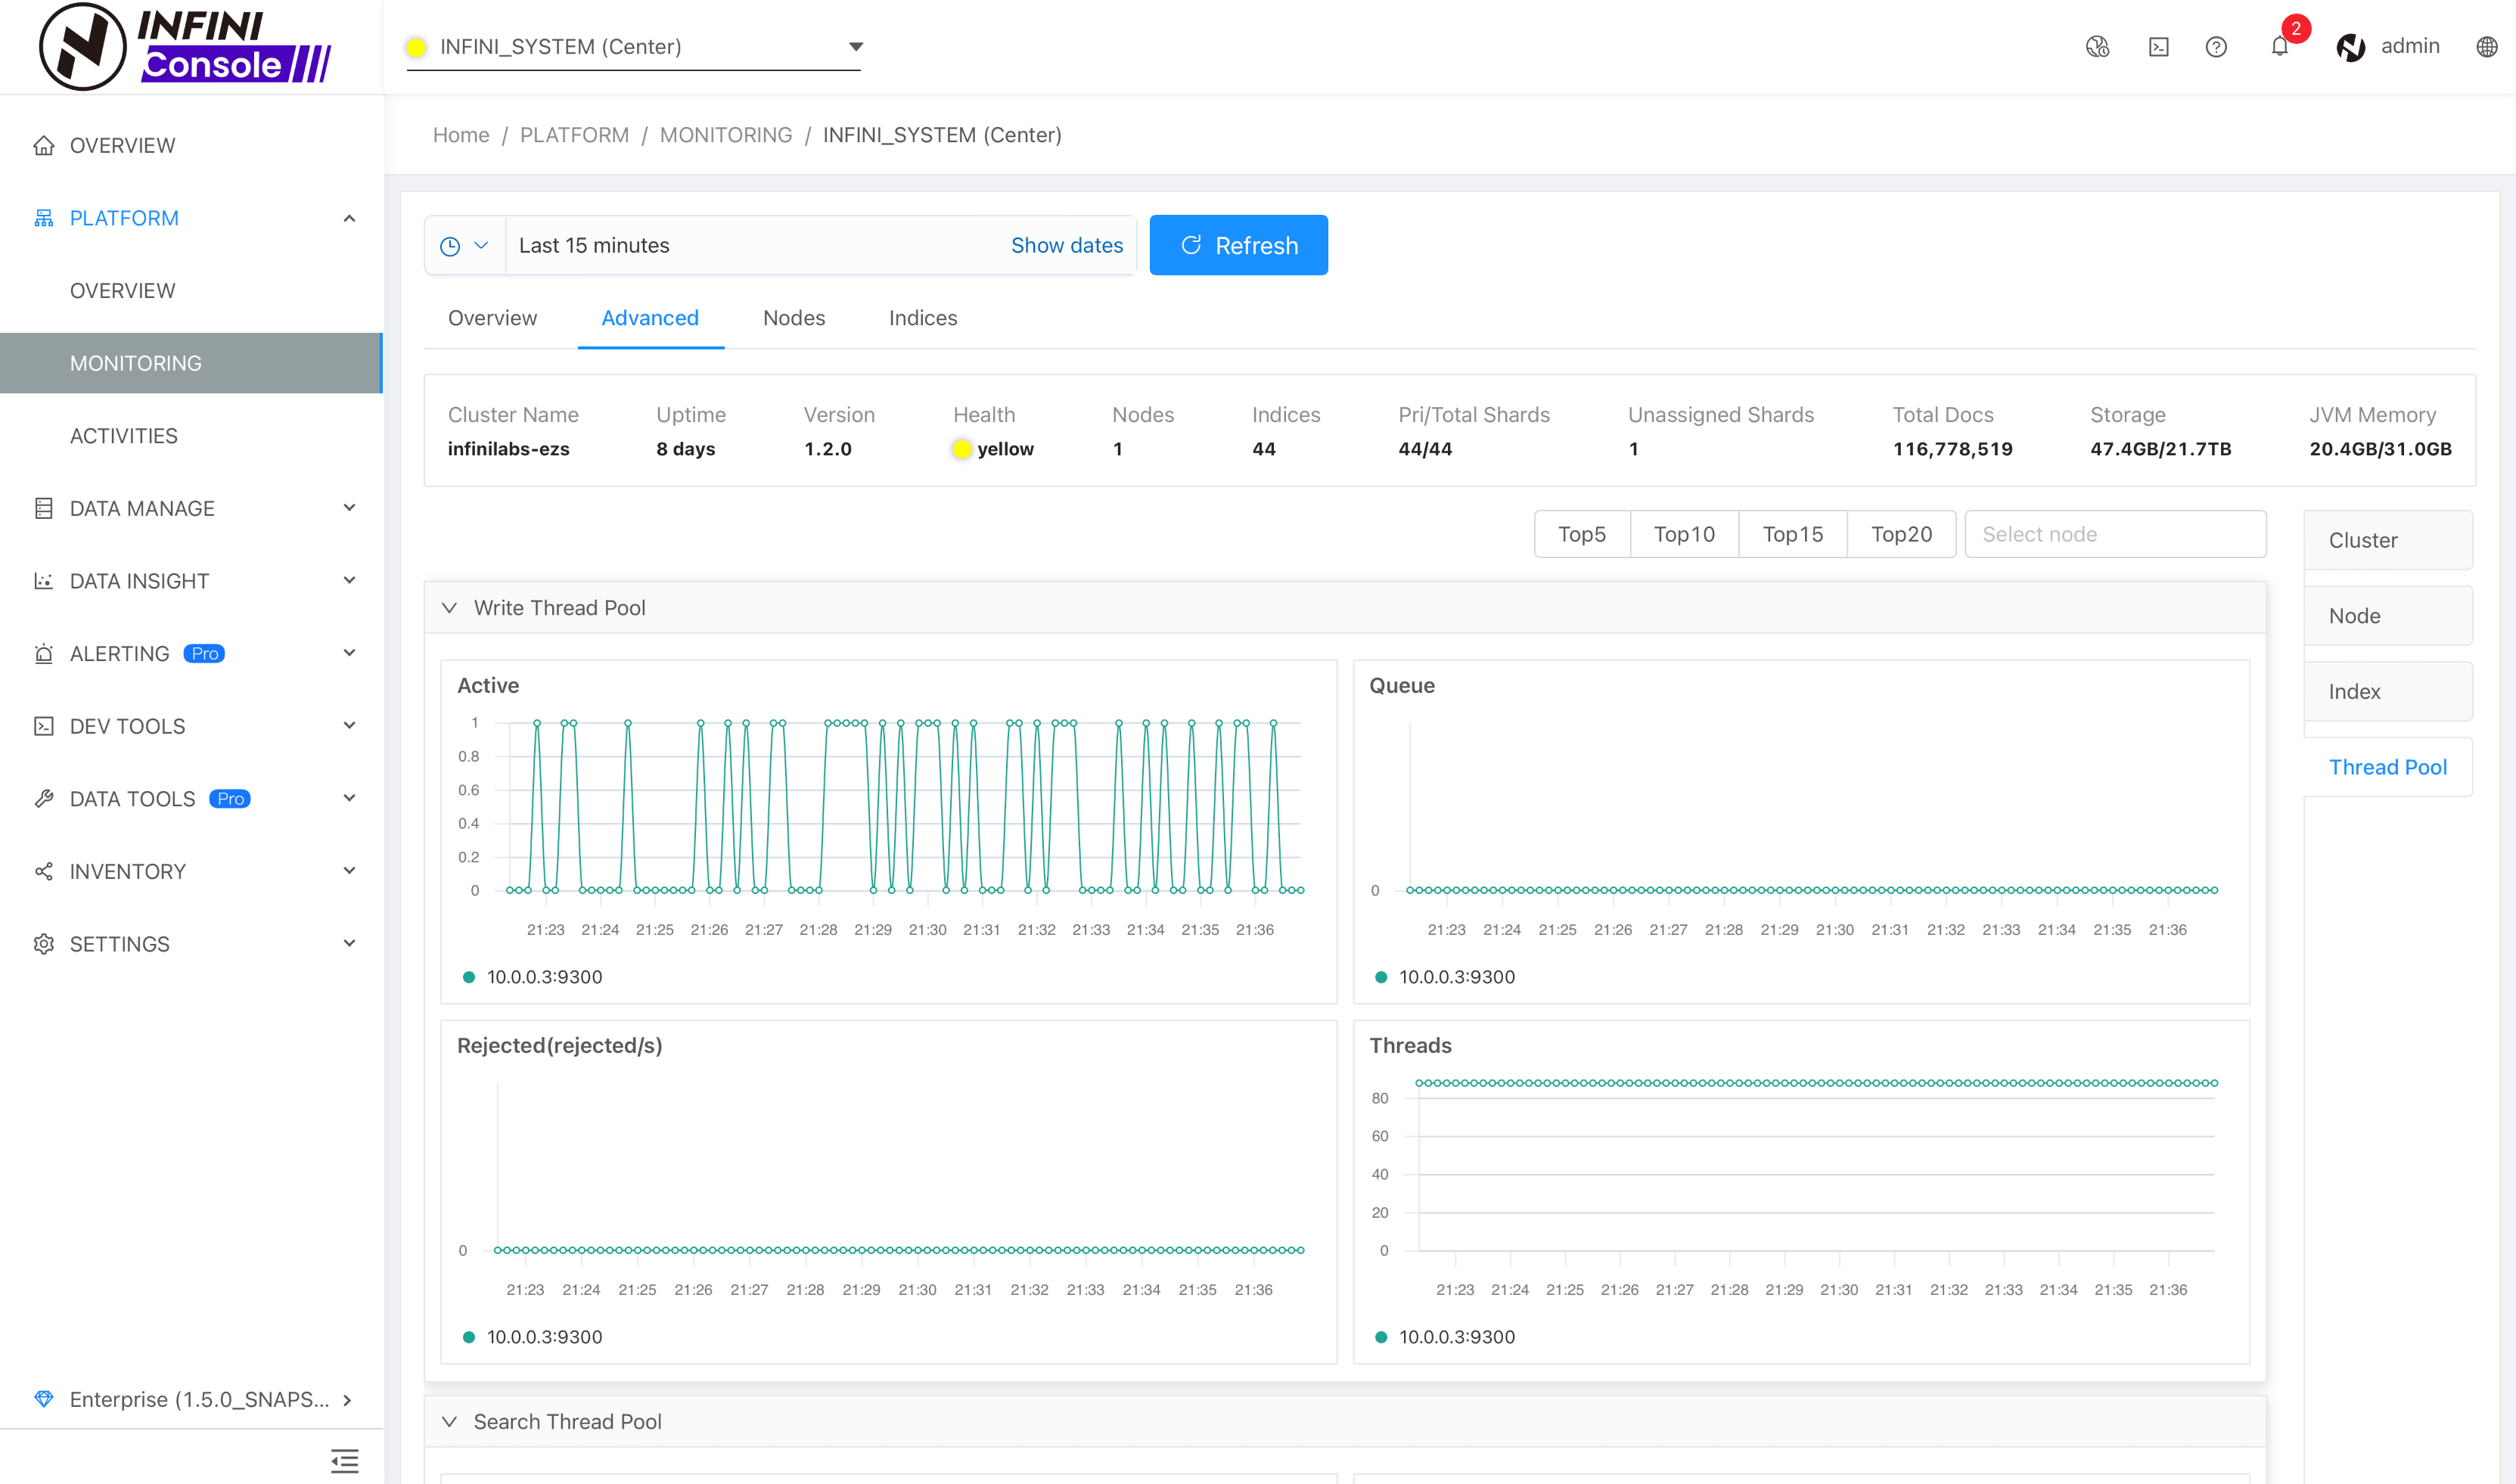This screenshot has width=2516, height=1484.
Task: Click the PLATFORM breadcrumb
Action: 574,135
